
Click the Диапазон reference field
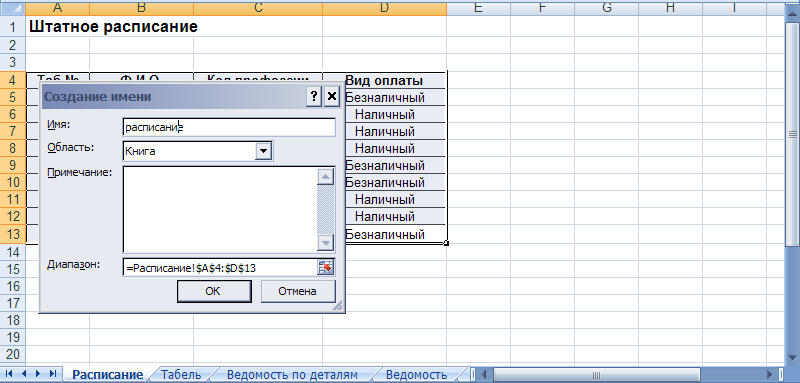tap(219, 267)
